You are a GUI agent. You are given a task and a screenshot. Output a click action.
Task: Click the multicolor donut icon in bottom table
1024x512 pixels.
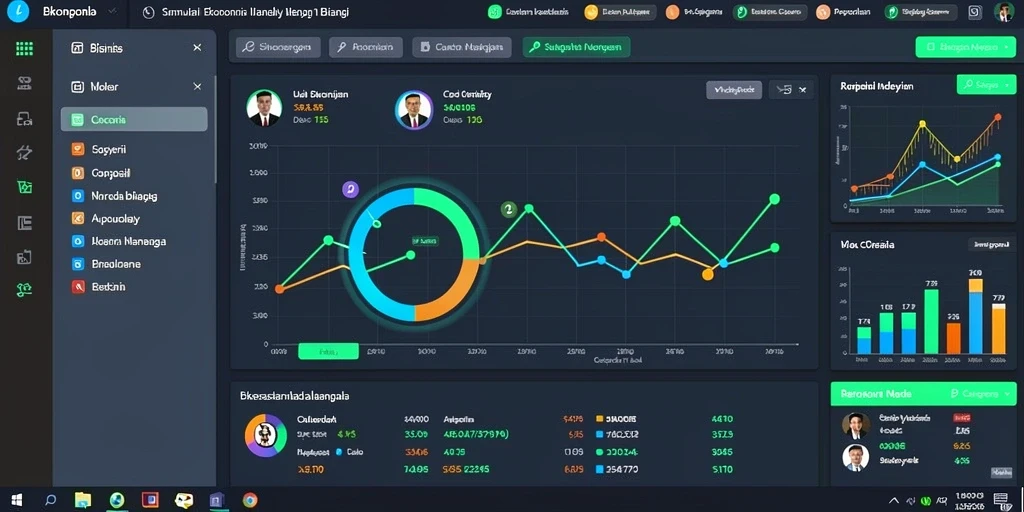pos(266,435)
